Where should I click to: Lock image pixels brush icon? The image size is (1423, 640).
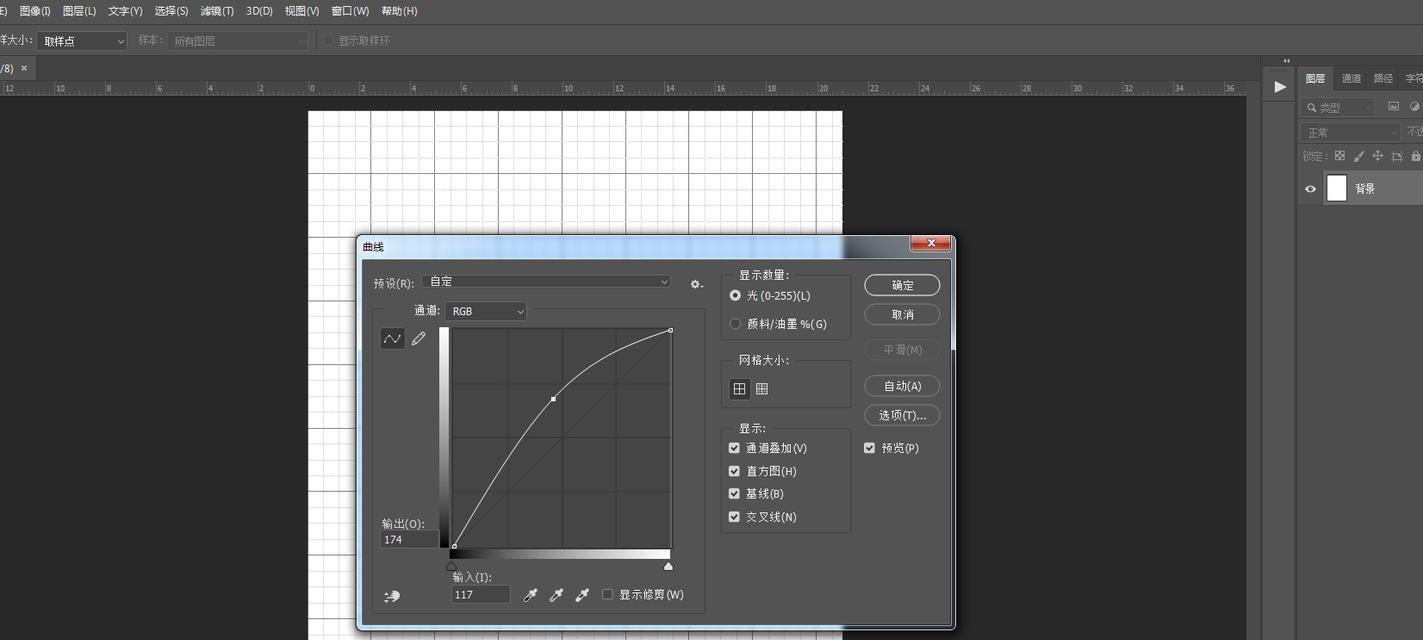point(1358,156)
